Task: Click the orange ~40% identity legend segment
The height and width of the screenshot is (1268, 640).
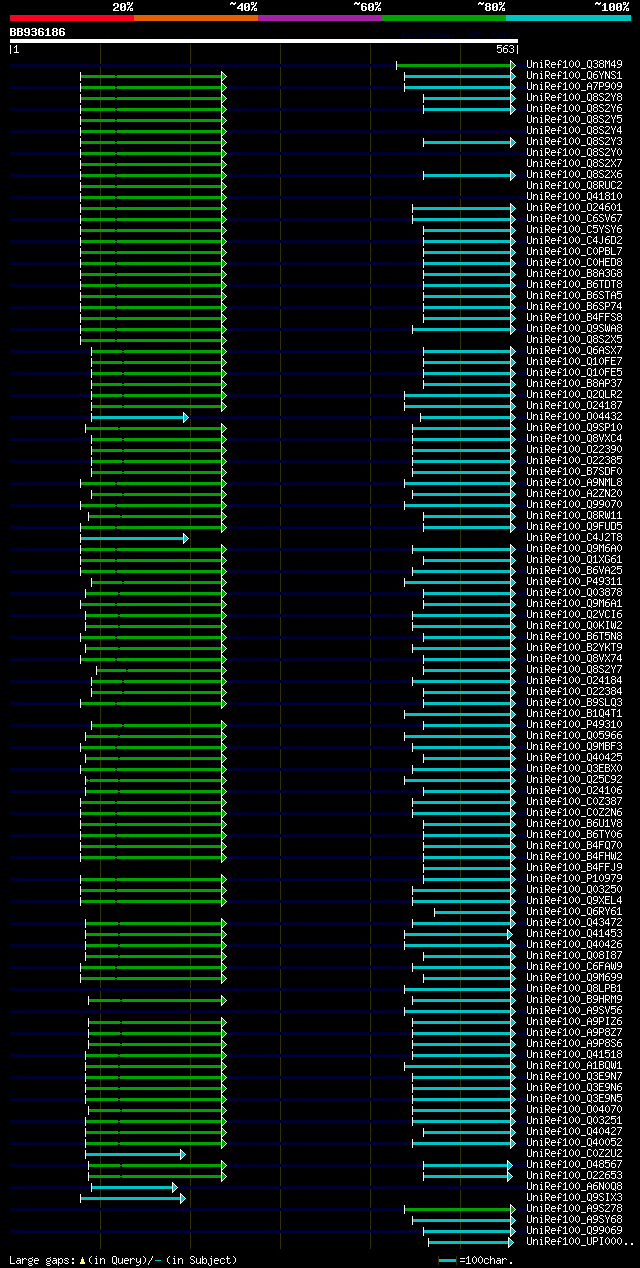Action: click(195, 18)
